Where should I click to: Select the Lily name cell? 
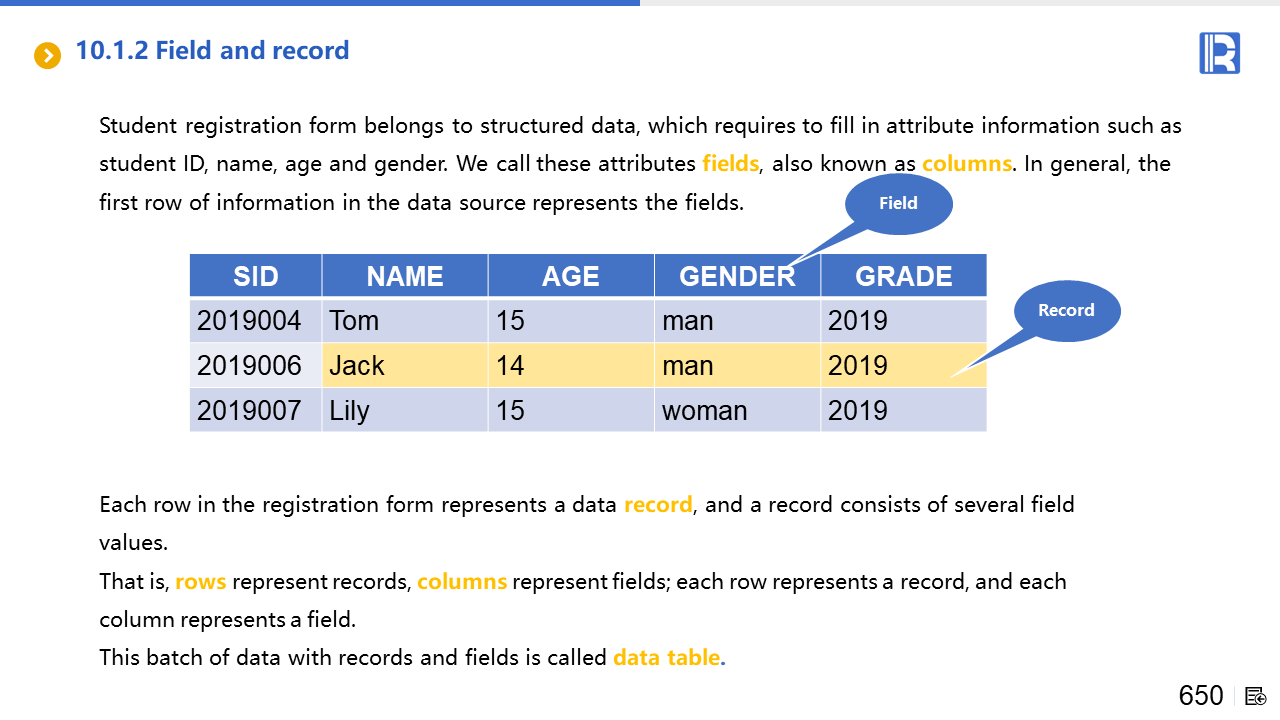[x=405, y=411]
